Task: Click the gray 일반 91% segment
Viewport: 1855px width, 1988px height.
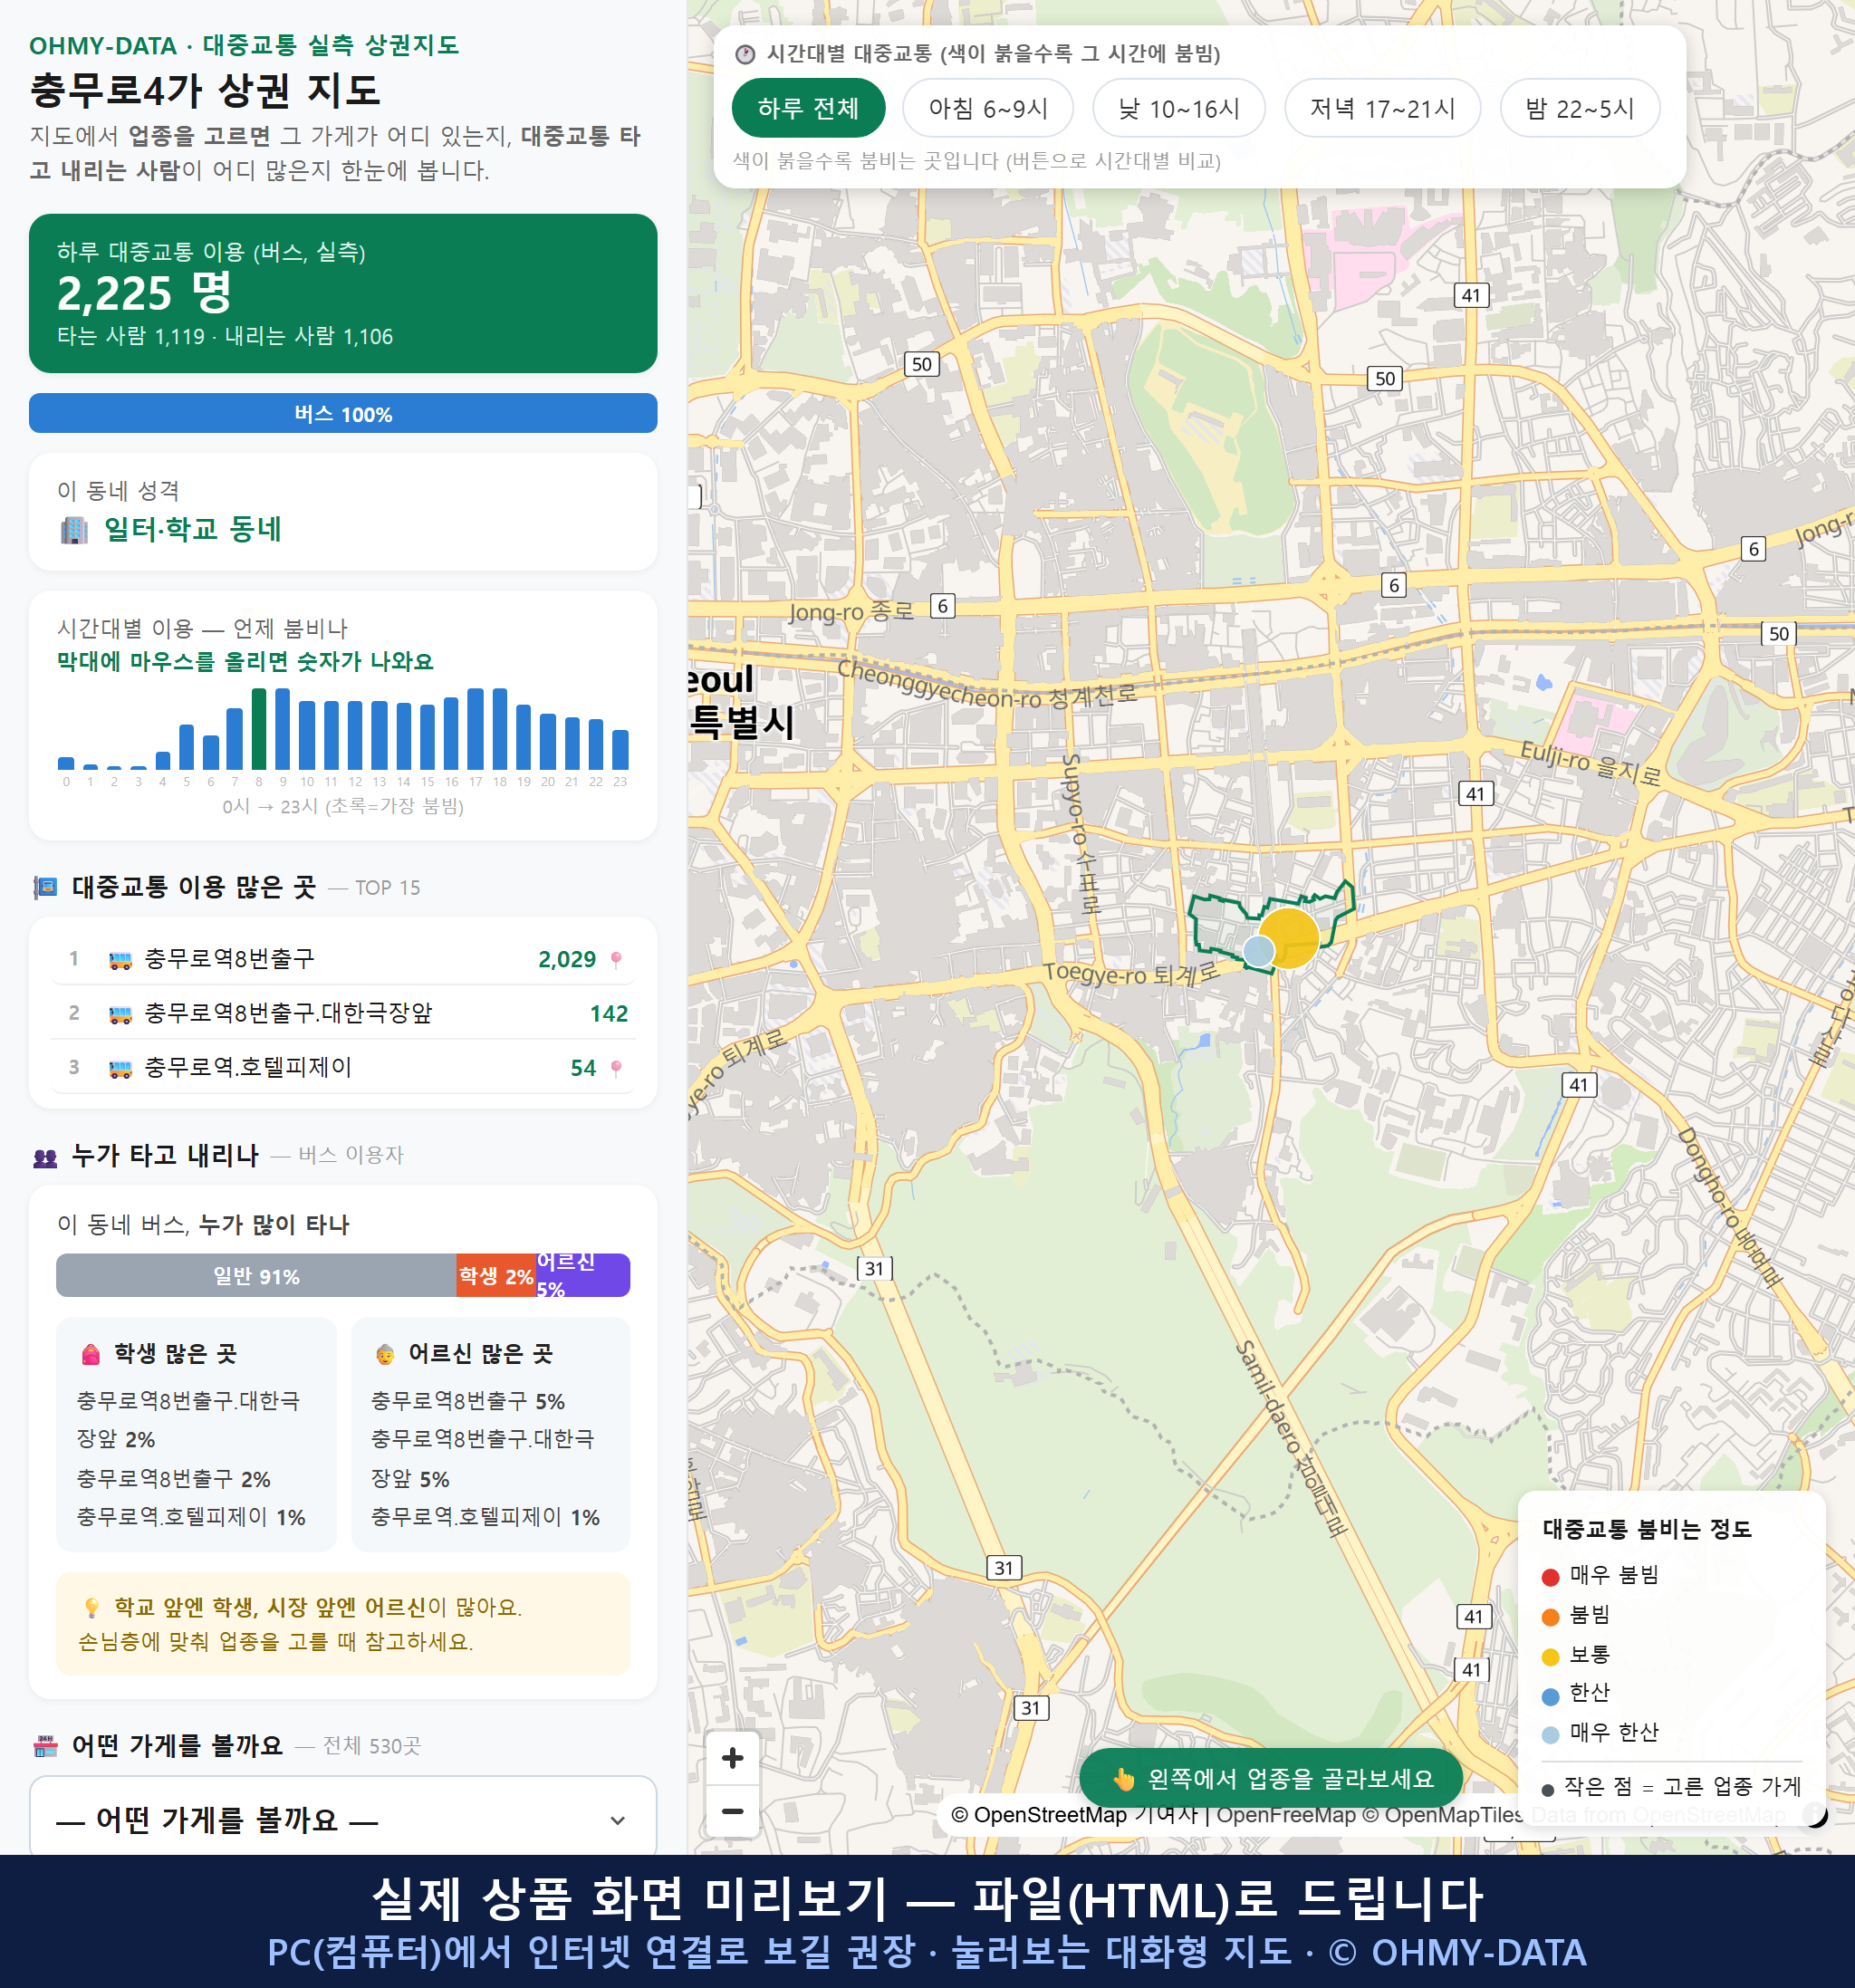Action: tap(256, 1276)
